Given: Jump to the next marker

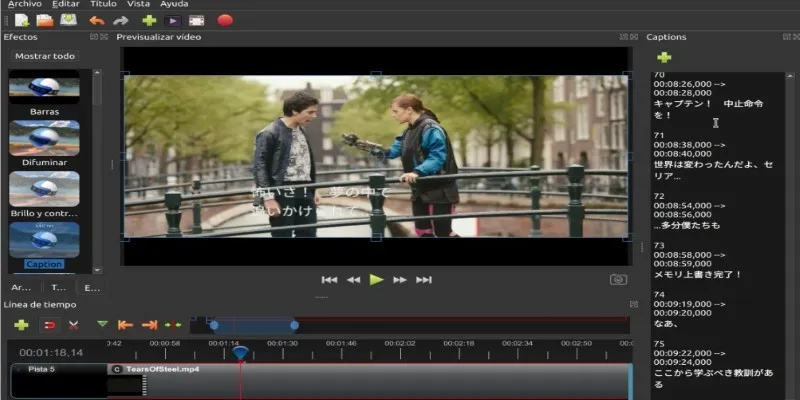Looking at the screenshot, I should tap(149, 325).
